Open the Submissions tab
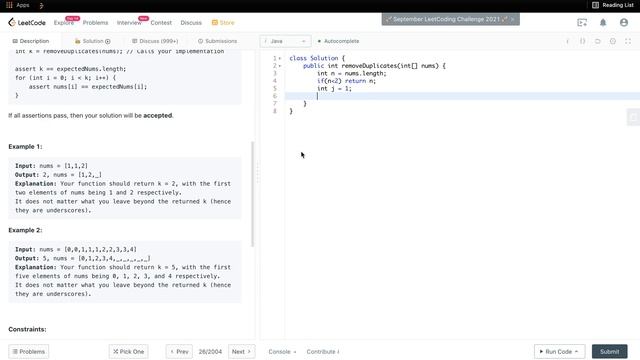640x360 pixels. [x=217, y=41]
